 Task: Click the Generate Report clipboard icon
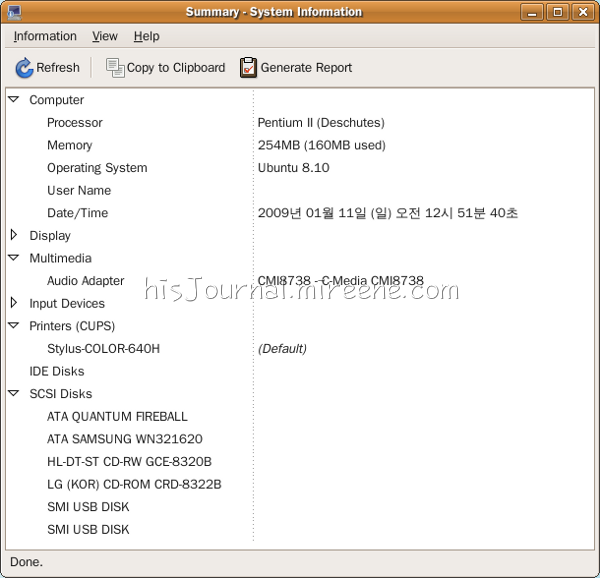click(248, 68)
